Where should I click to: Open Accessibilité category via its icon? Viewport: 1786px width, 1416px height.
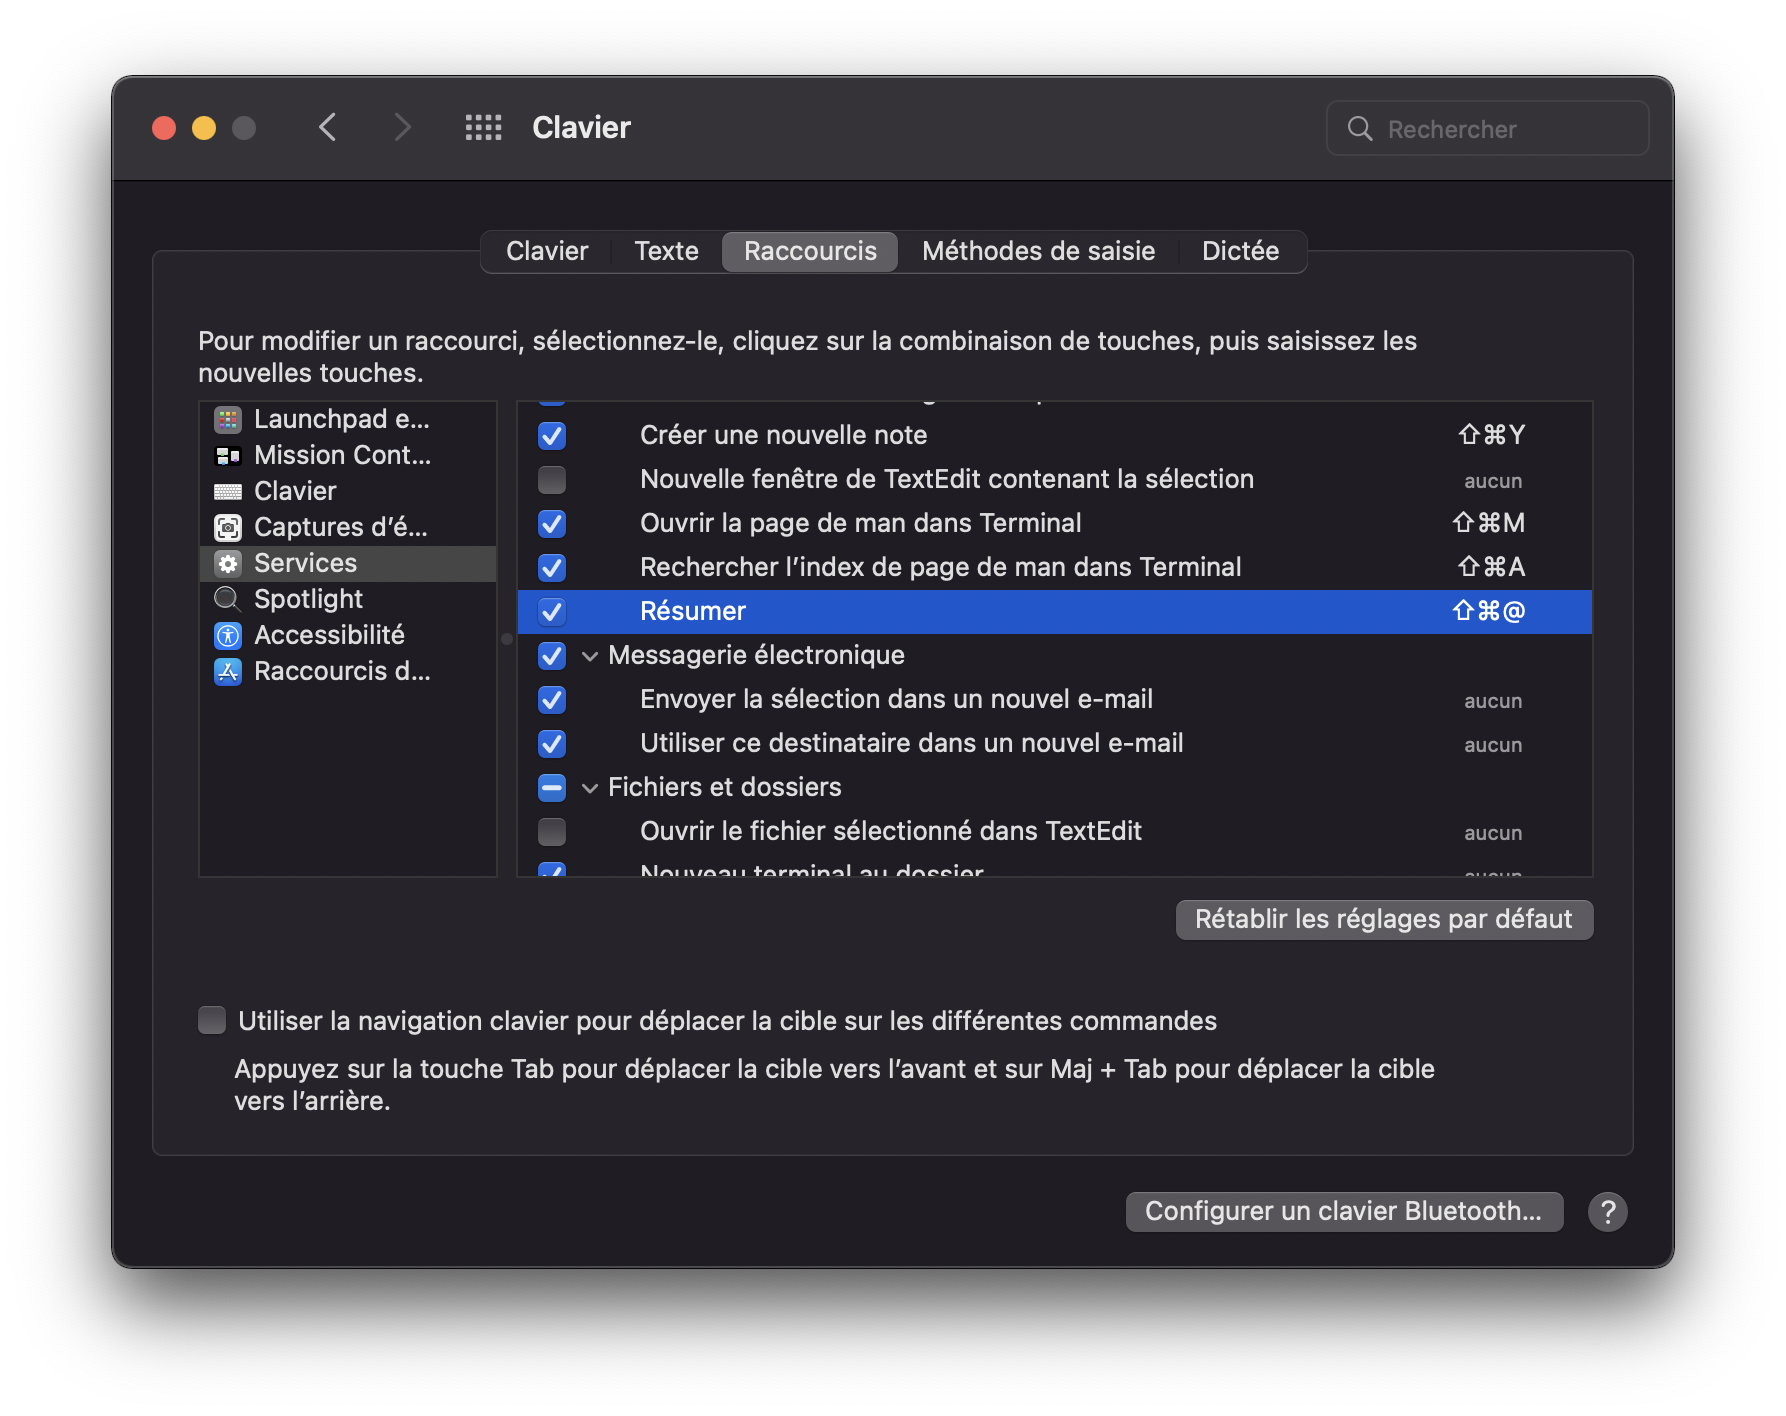click(228, 635)
